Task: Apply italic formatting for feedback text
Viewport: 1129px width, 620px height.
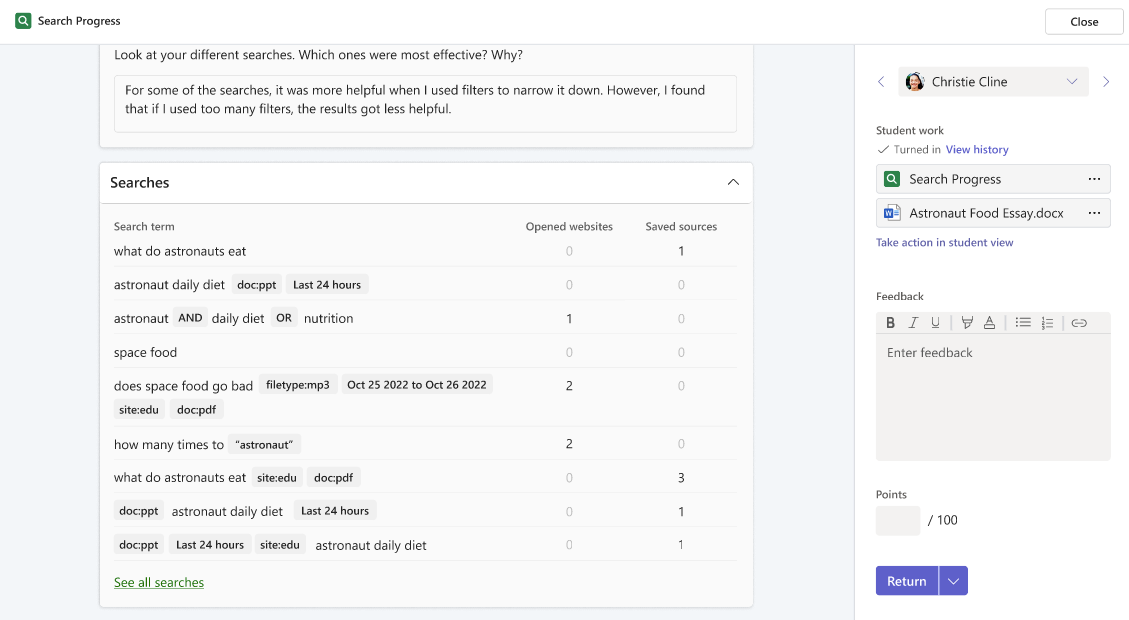Action: click(912, 322)
